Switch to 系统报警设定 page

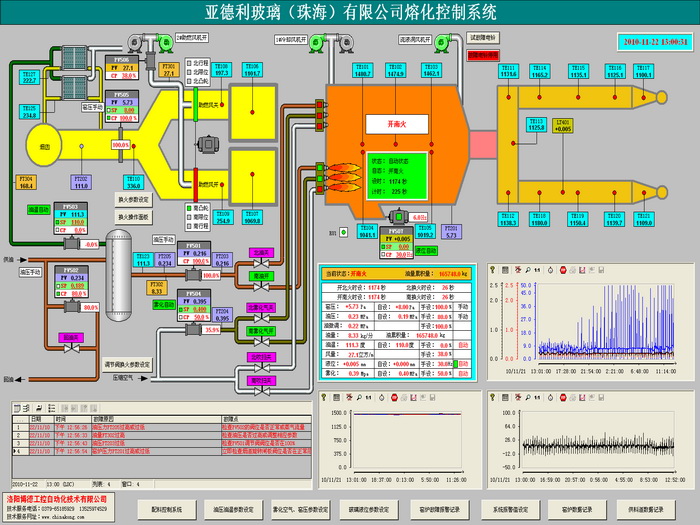pyautogui.click(x=509, y=508)
